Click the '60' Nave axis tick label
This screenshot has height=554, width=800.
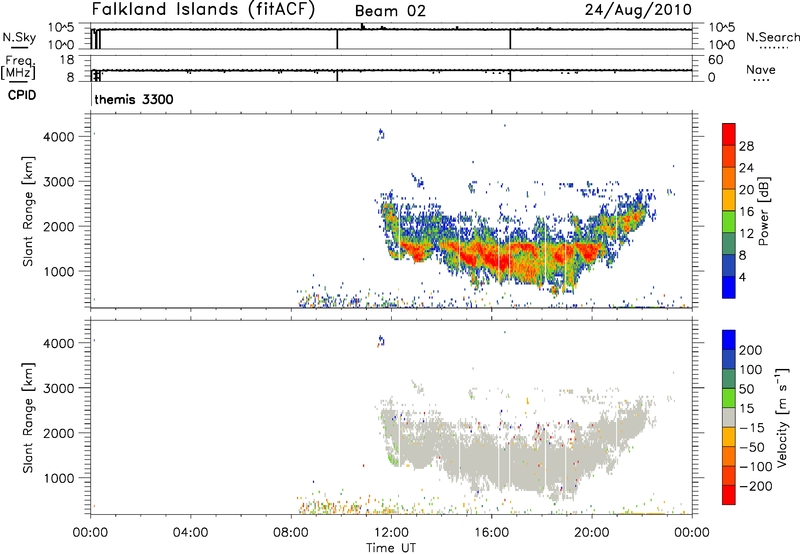tap(715, 60)
